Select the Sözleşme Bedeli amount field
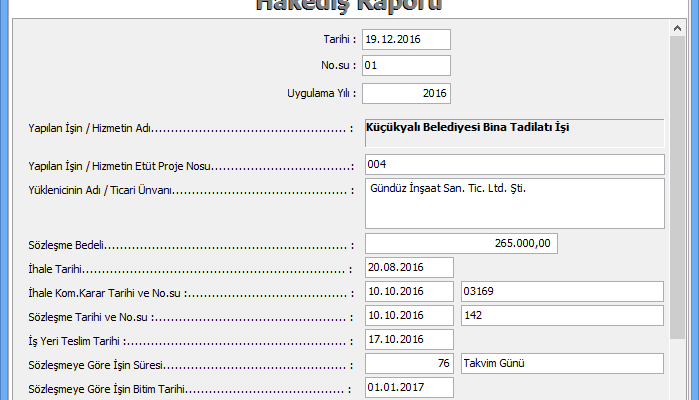This screenshot has height=400, width=699. pyautogui.click(x=462, y=243)
